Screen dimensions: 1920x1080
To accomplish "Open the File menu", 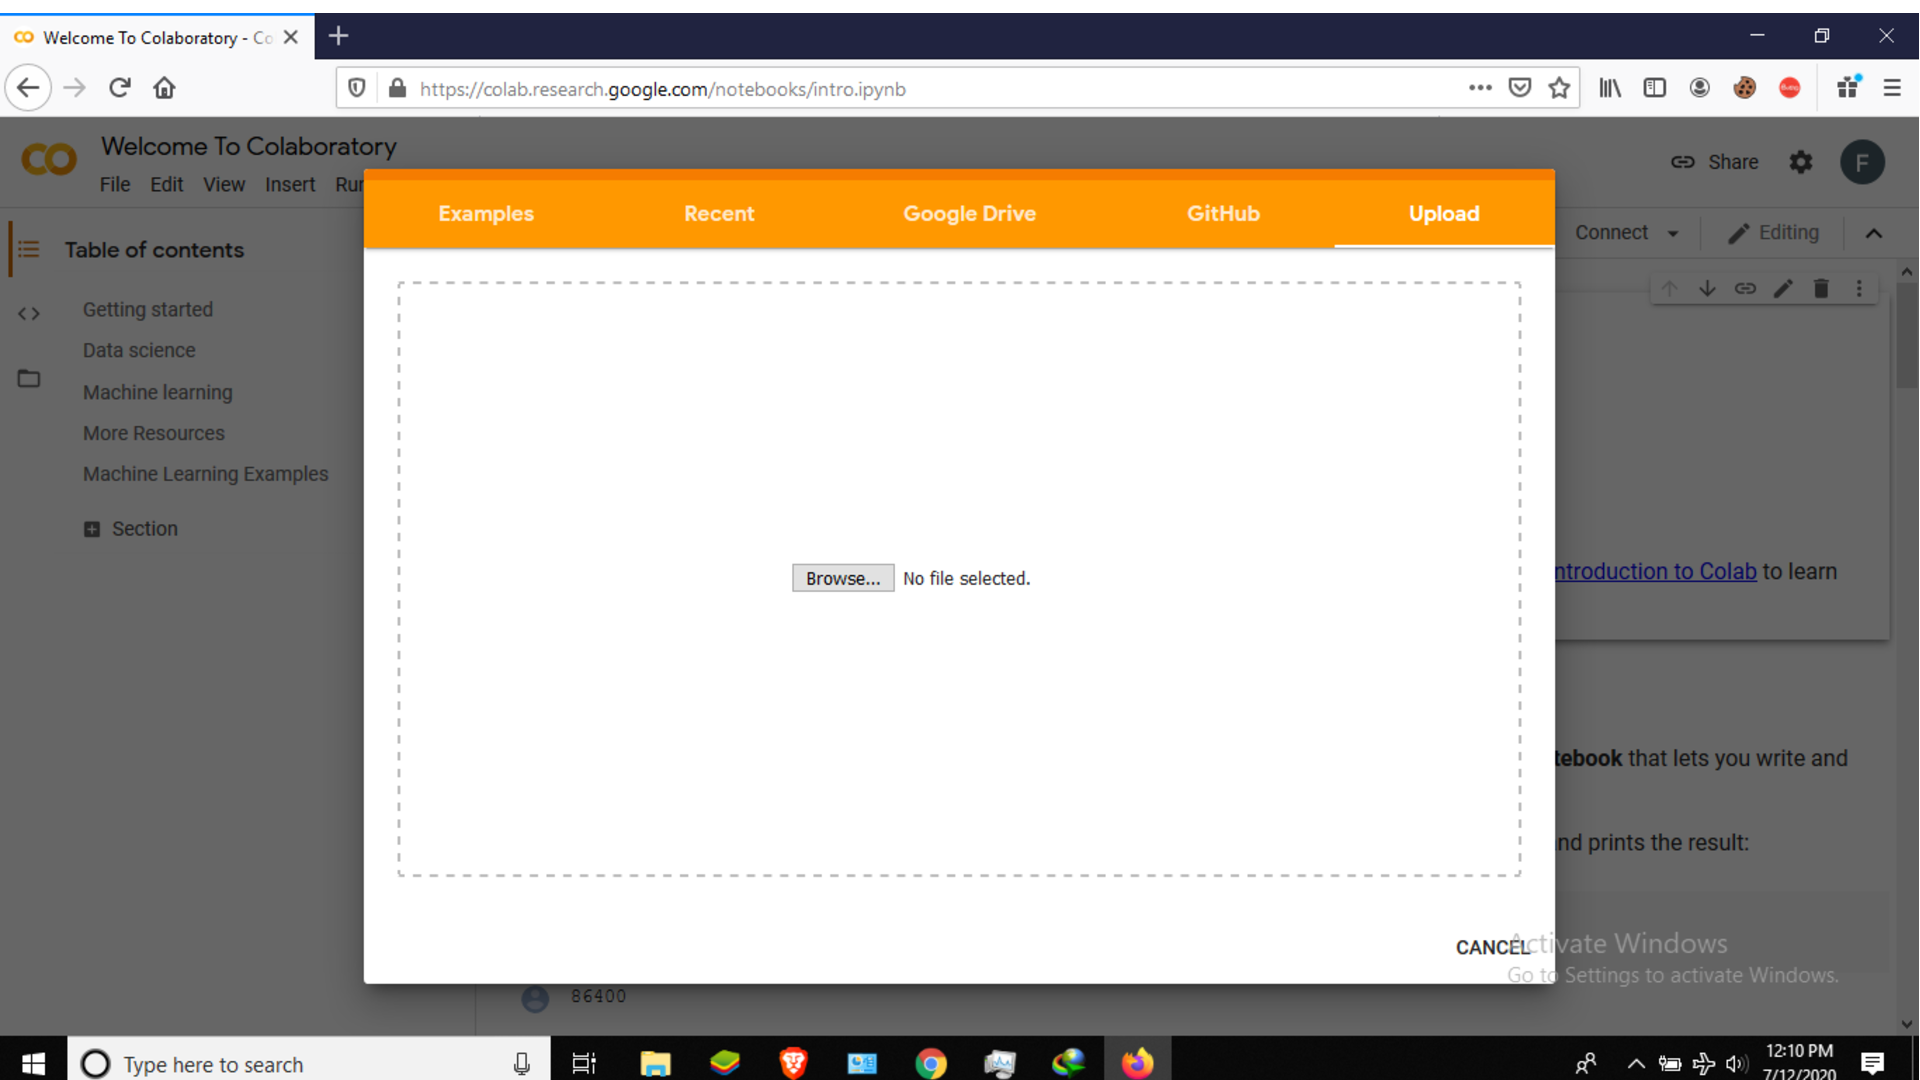I will [115, 185].
